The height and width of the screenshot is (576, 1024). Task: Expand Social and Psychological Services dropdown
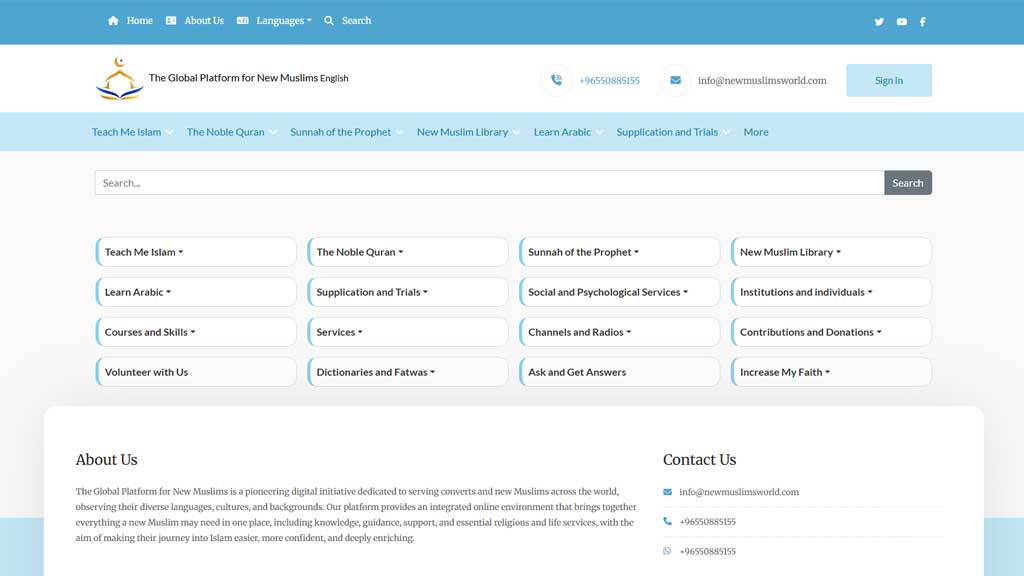(608, 292)
